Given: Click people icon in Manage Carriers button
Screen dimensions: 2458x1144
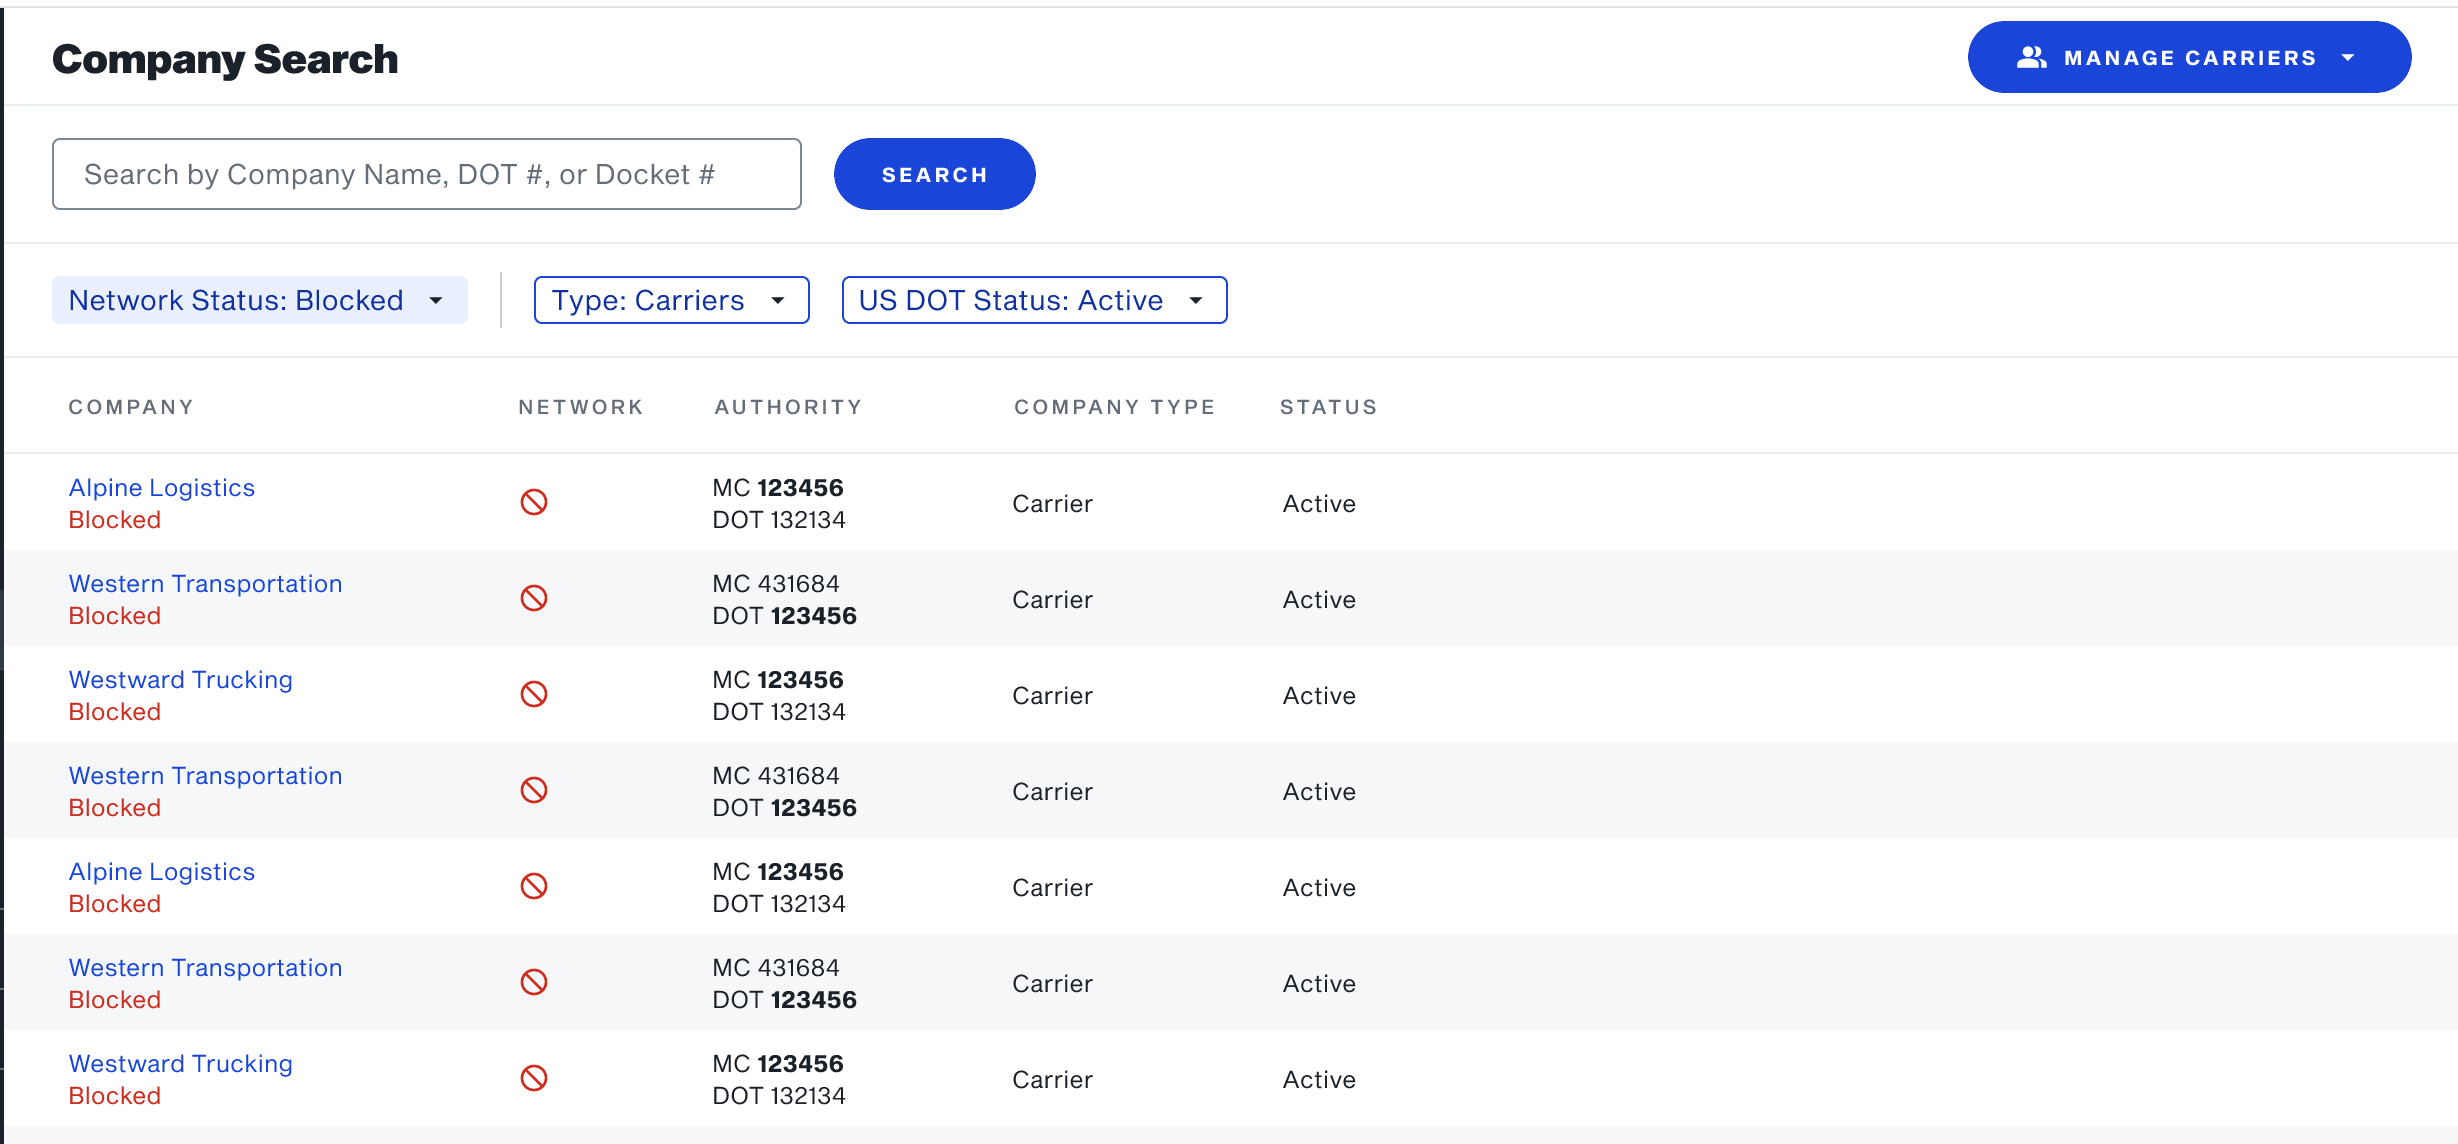Looking at the screenshot, I should pos(2031,57).
